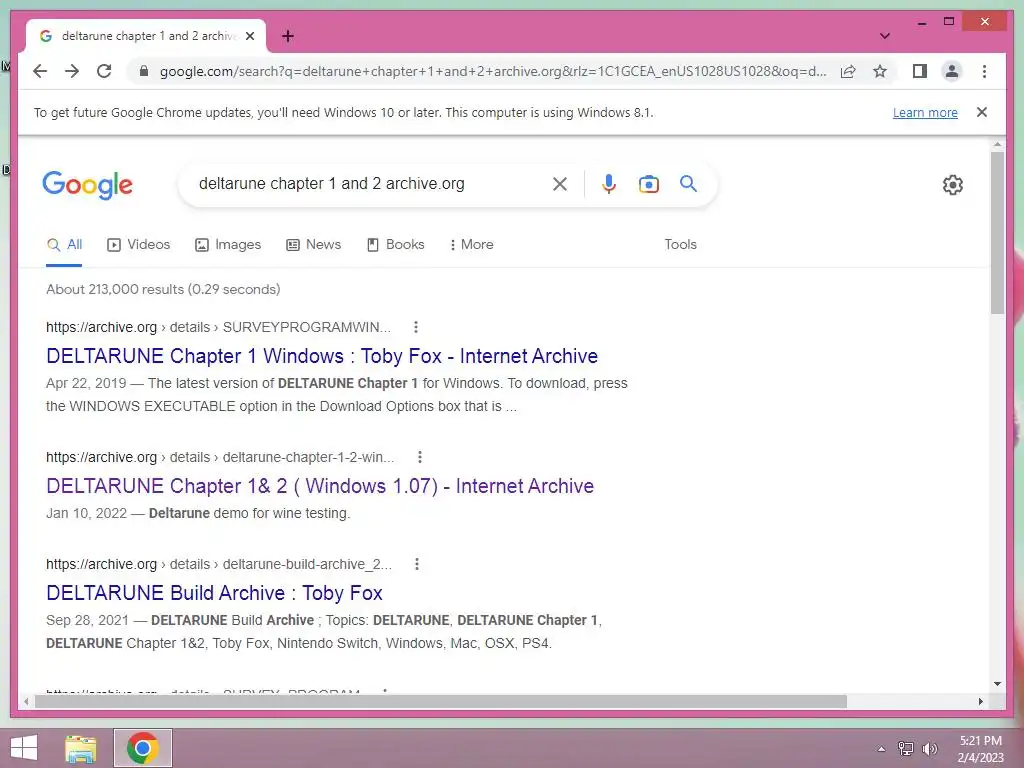The height and width of the screenshot is (768, 1024).
Task: Switch to Videos results
Action: click(138, 245)
